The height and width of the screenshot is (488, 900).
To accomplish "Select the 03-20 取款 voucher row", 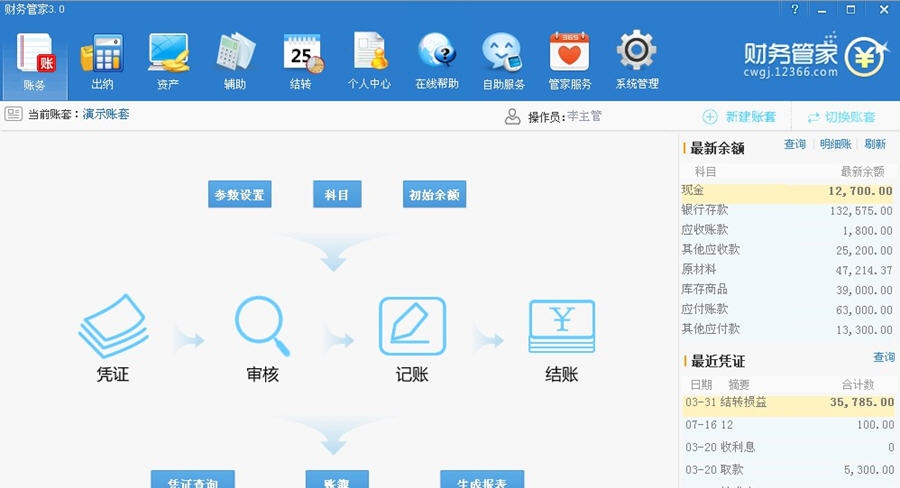I will (789, 470).
